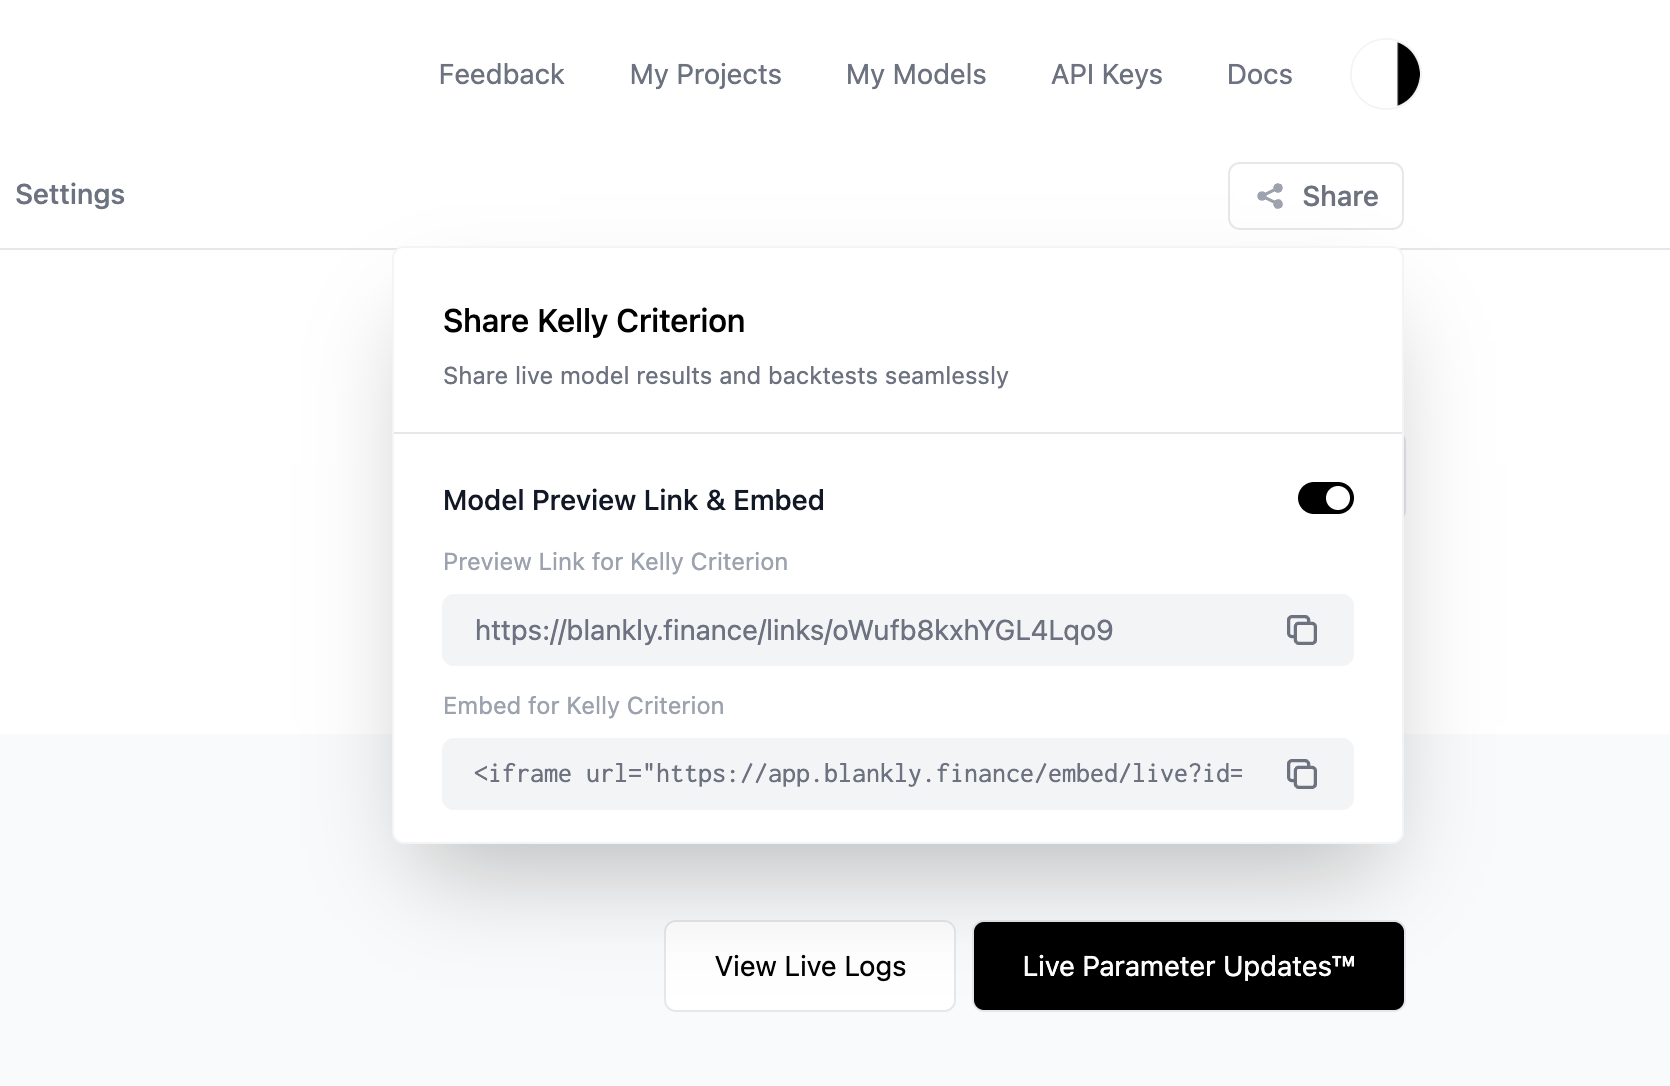Click the Embed for Kelly Criterion label

click(x=583, y=705)
